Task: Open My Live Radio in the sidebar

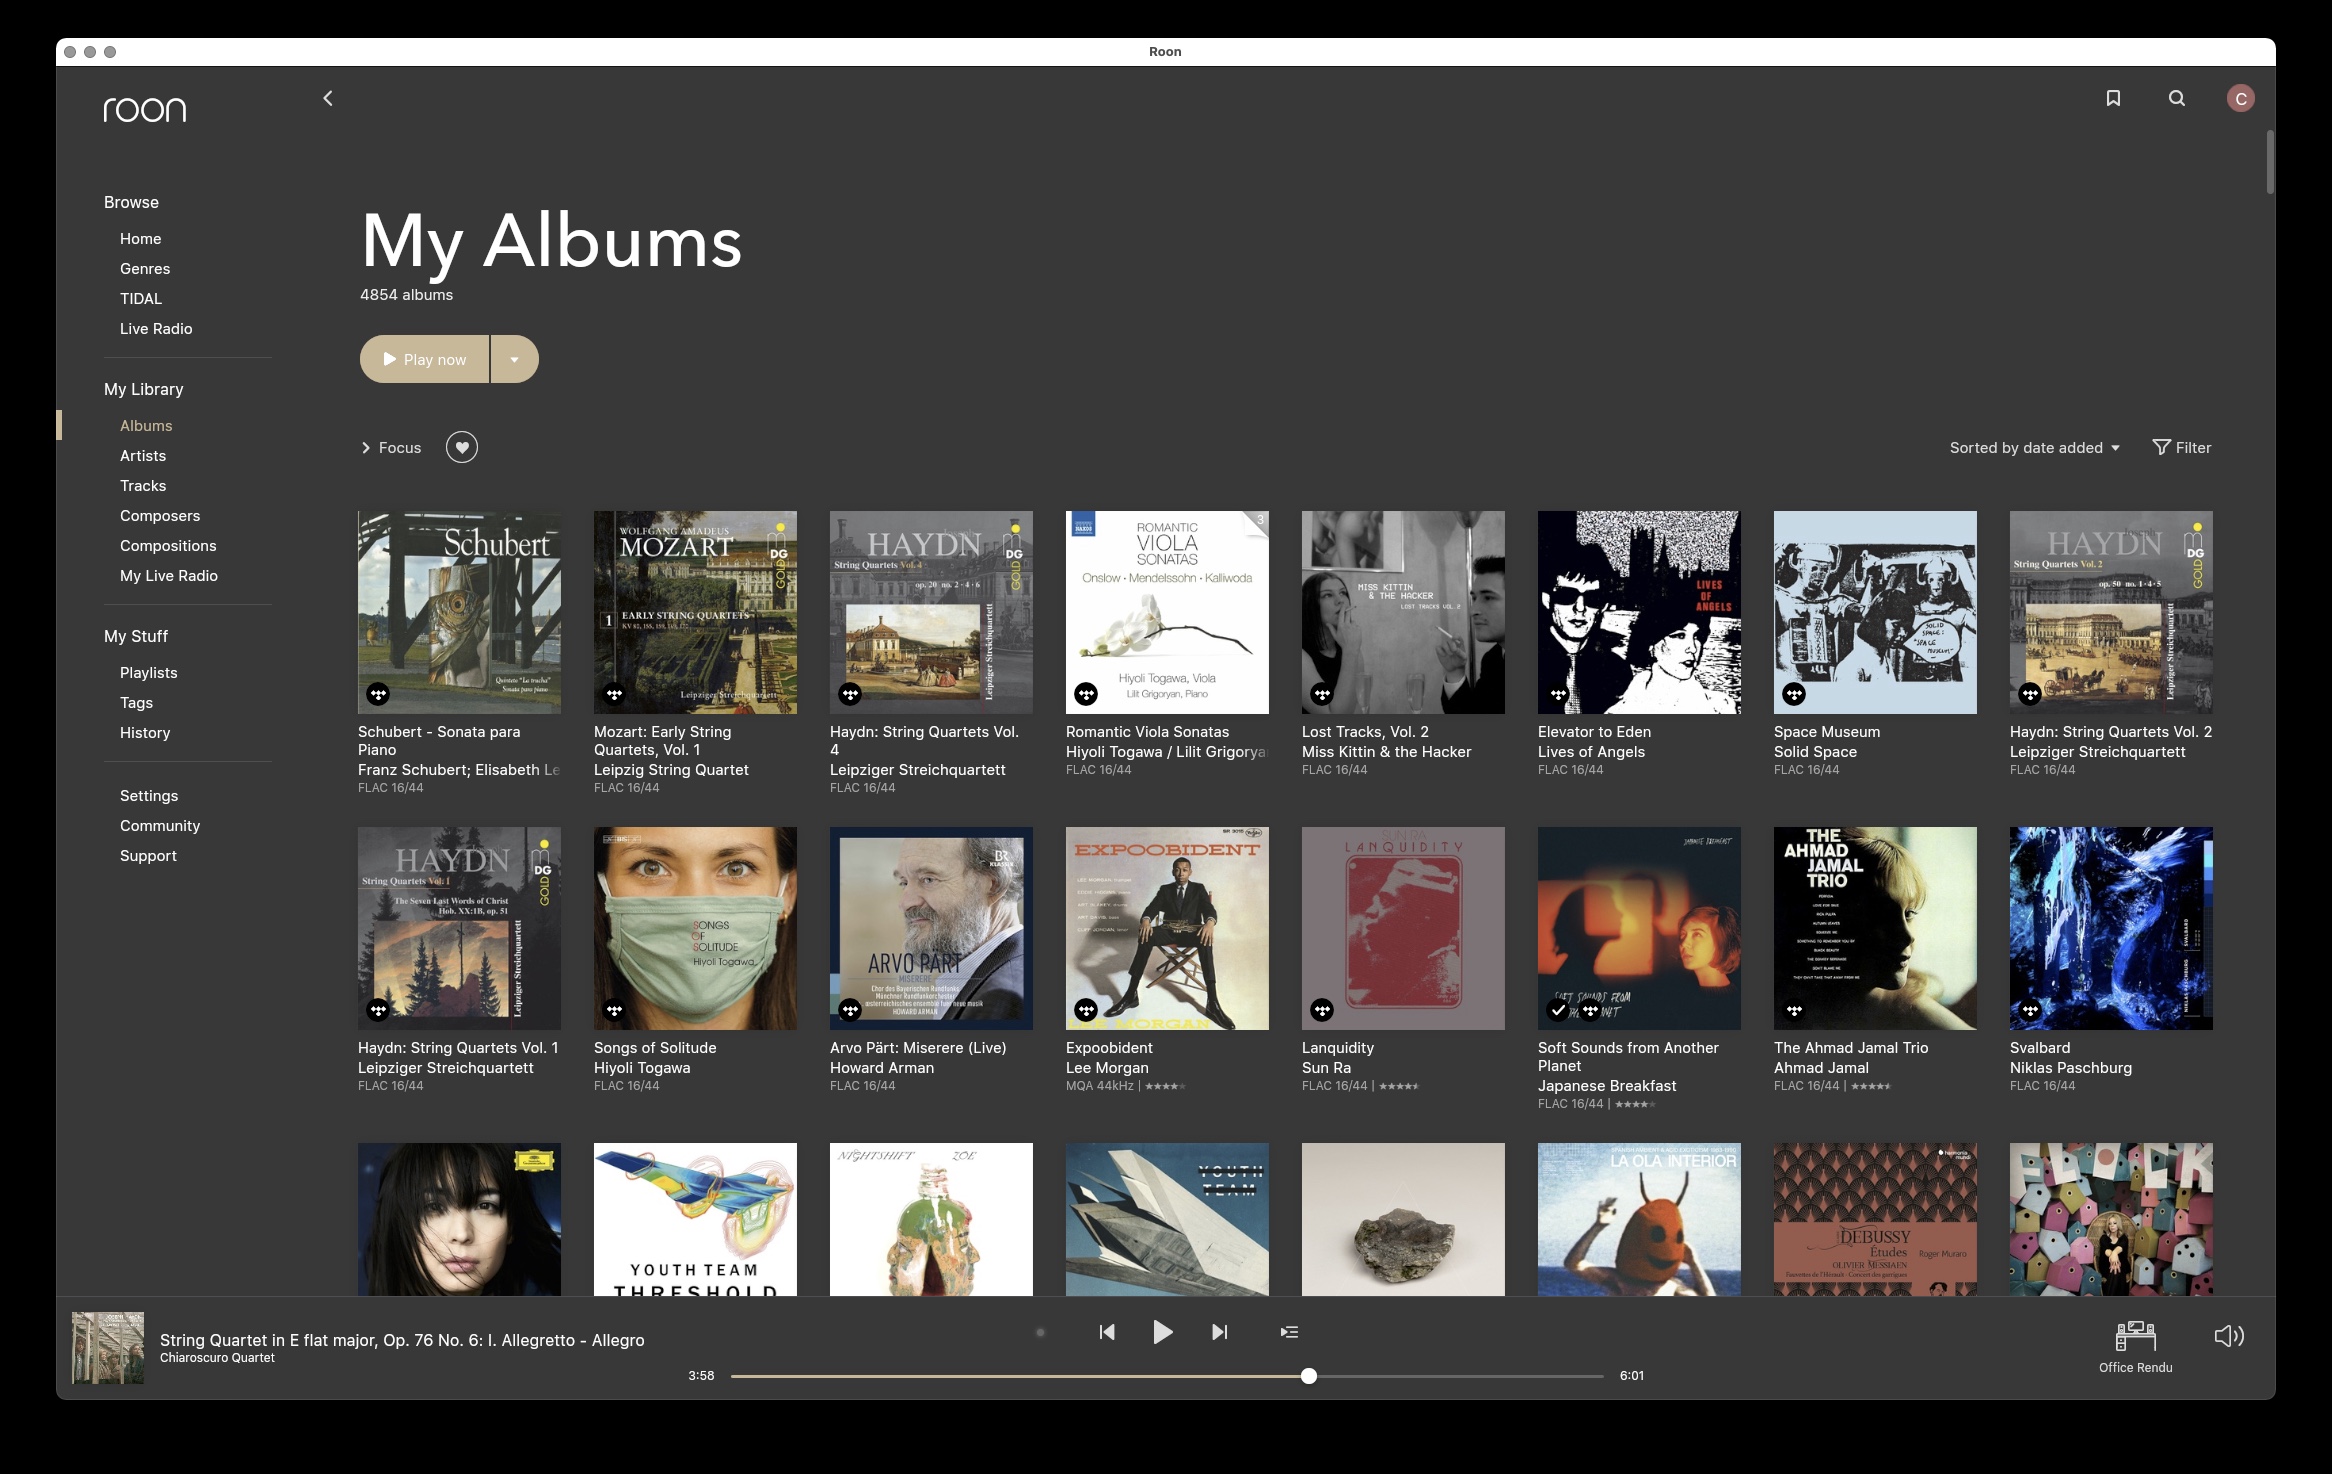Action: click(169, 576)
